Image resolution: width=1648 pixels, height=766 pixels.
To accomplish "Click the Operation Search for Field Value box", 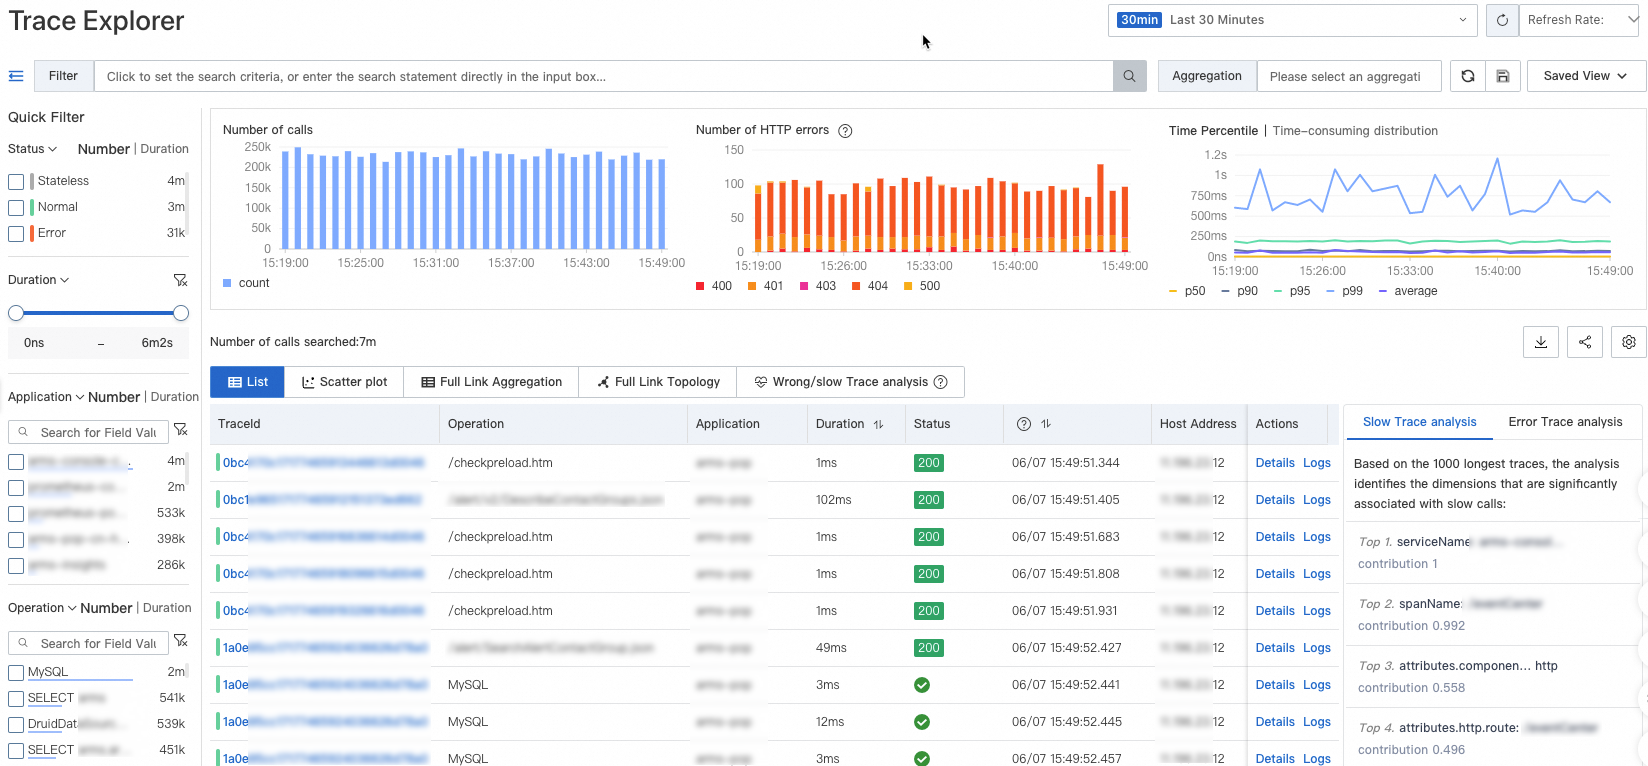I will [88, 643].
